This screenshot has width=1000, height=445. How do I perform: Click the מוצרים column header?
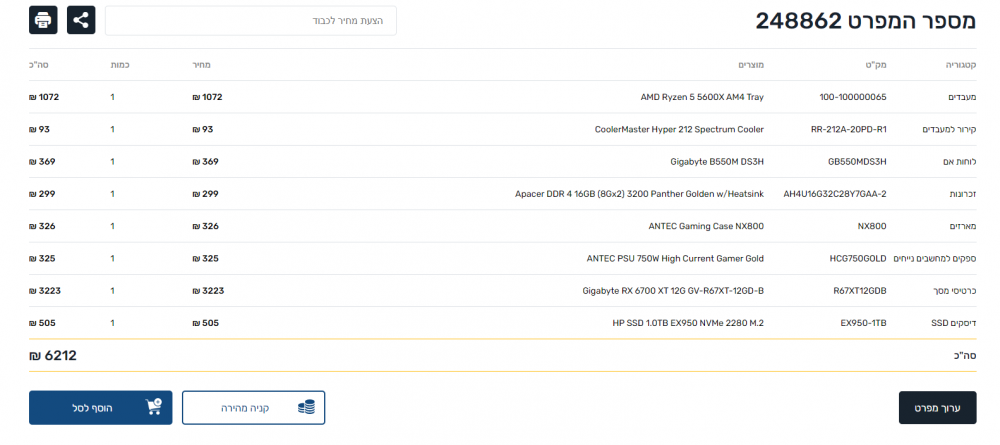coord(751,65)
